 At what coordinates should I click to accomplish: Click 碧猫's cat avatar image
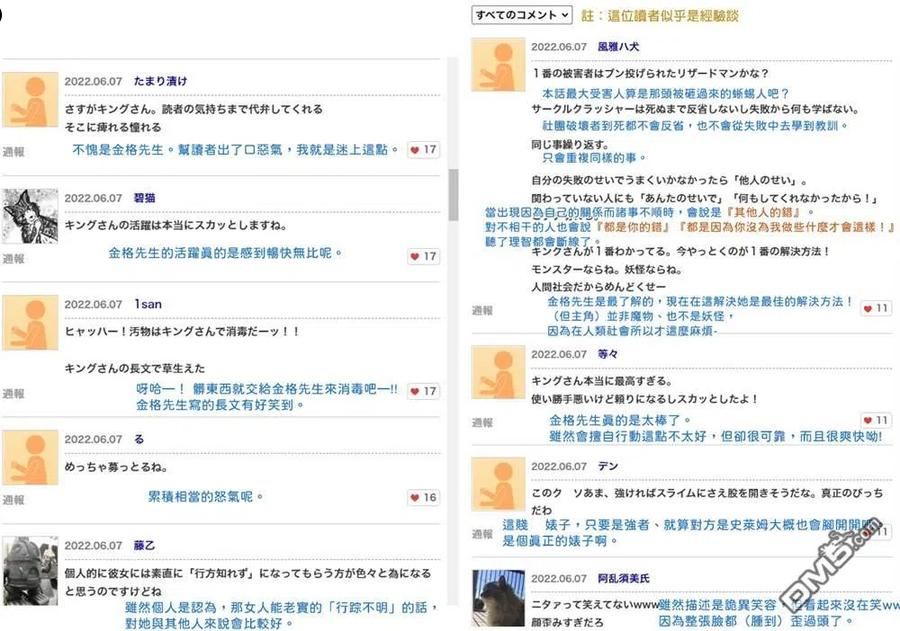pyautogui.click(x=30, y=215)
